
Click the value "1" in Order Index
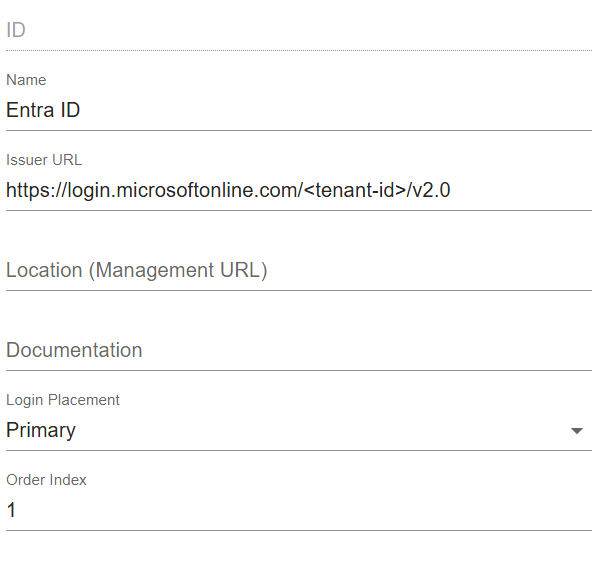(x=11, y=511)
